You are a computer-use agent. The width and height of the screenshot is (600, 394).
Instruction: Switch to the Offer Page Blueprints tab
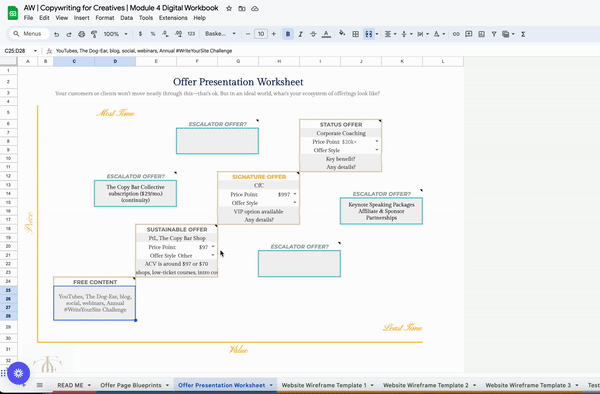point(130,385)
